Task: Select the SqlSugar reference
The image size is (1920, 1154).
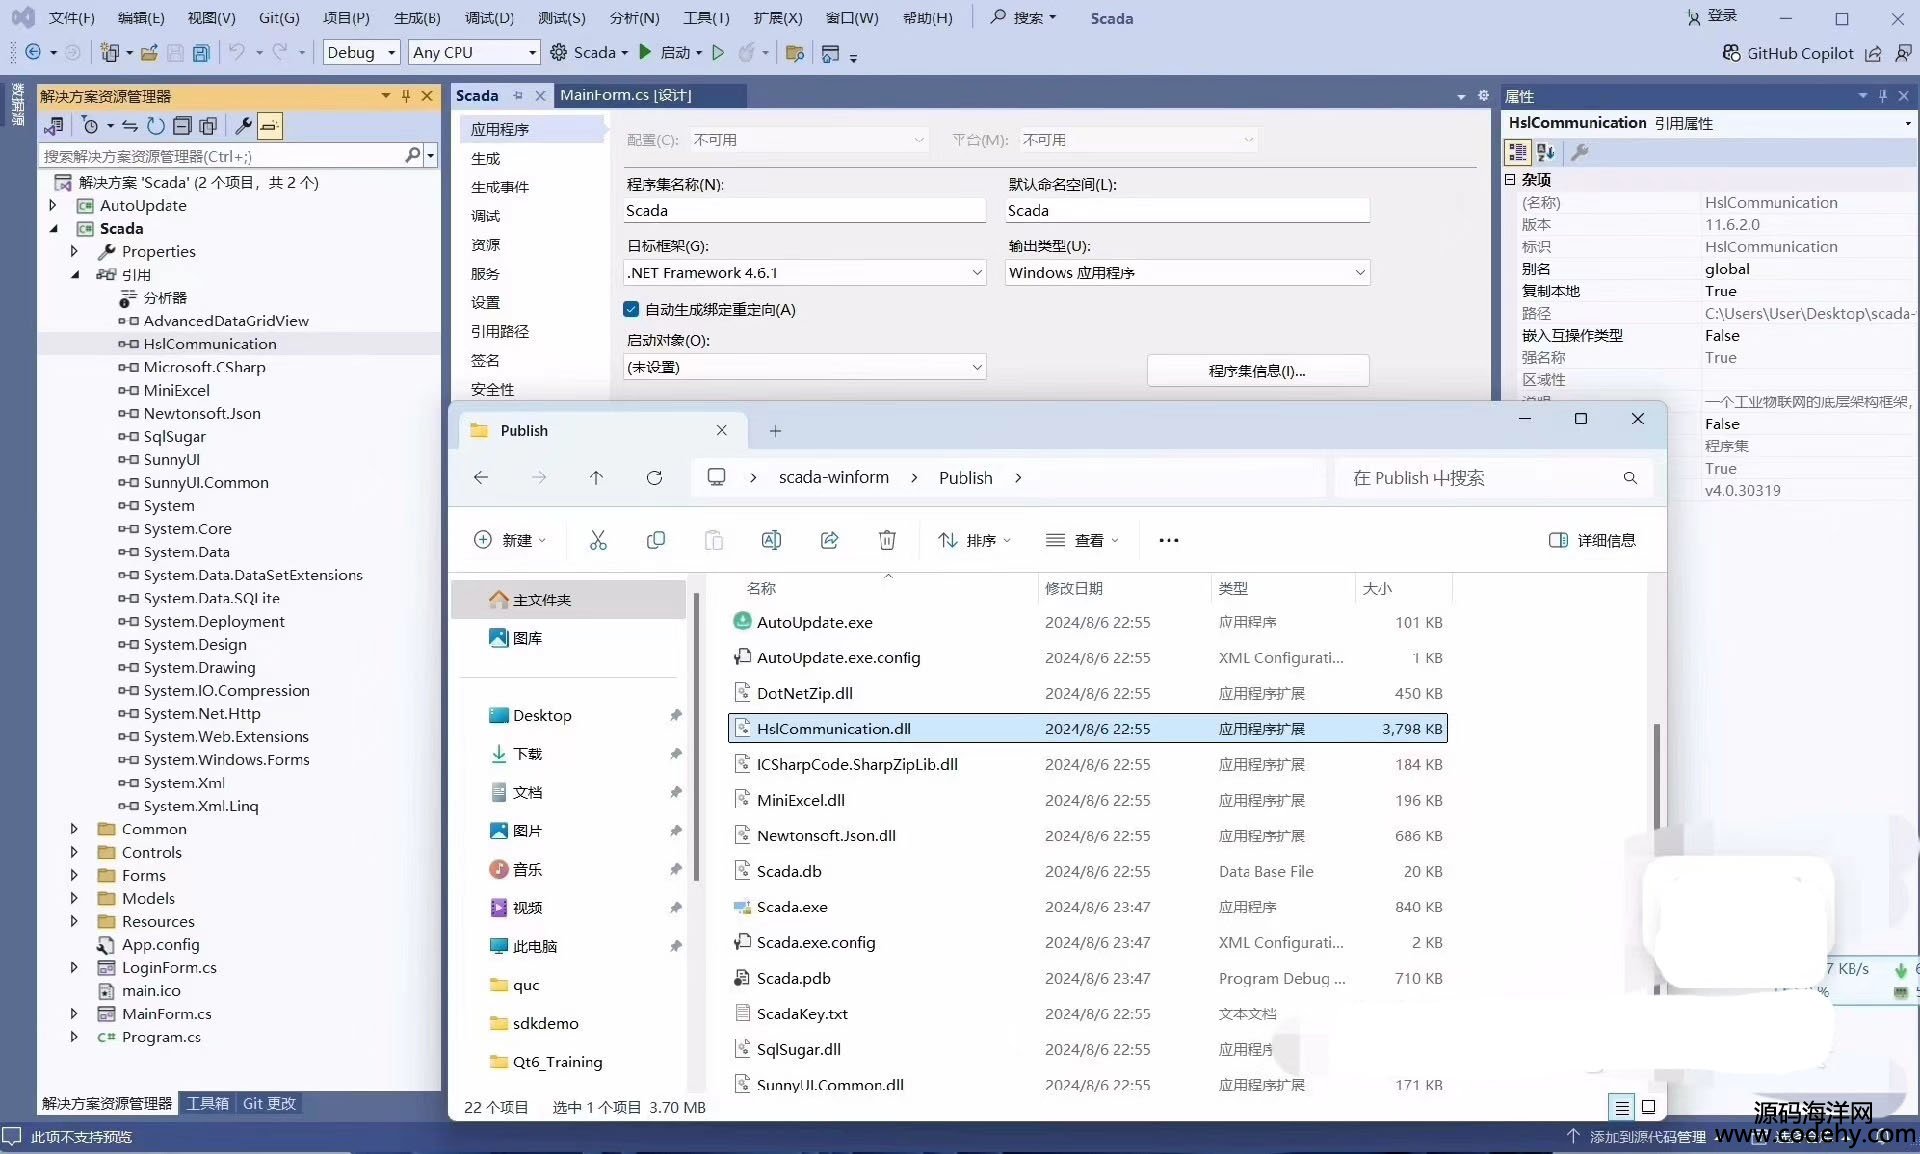Action: [x=174, y=436]
